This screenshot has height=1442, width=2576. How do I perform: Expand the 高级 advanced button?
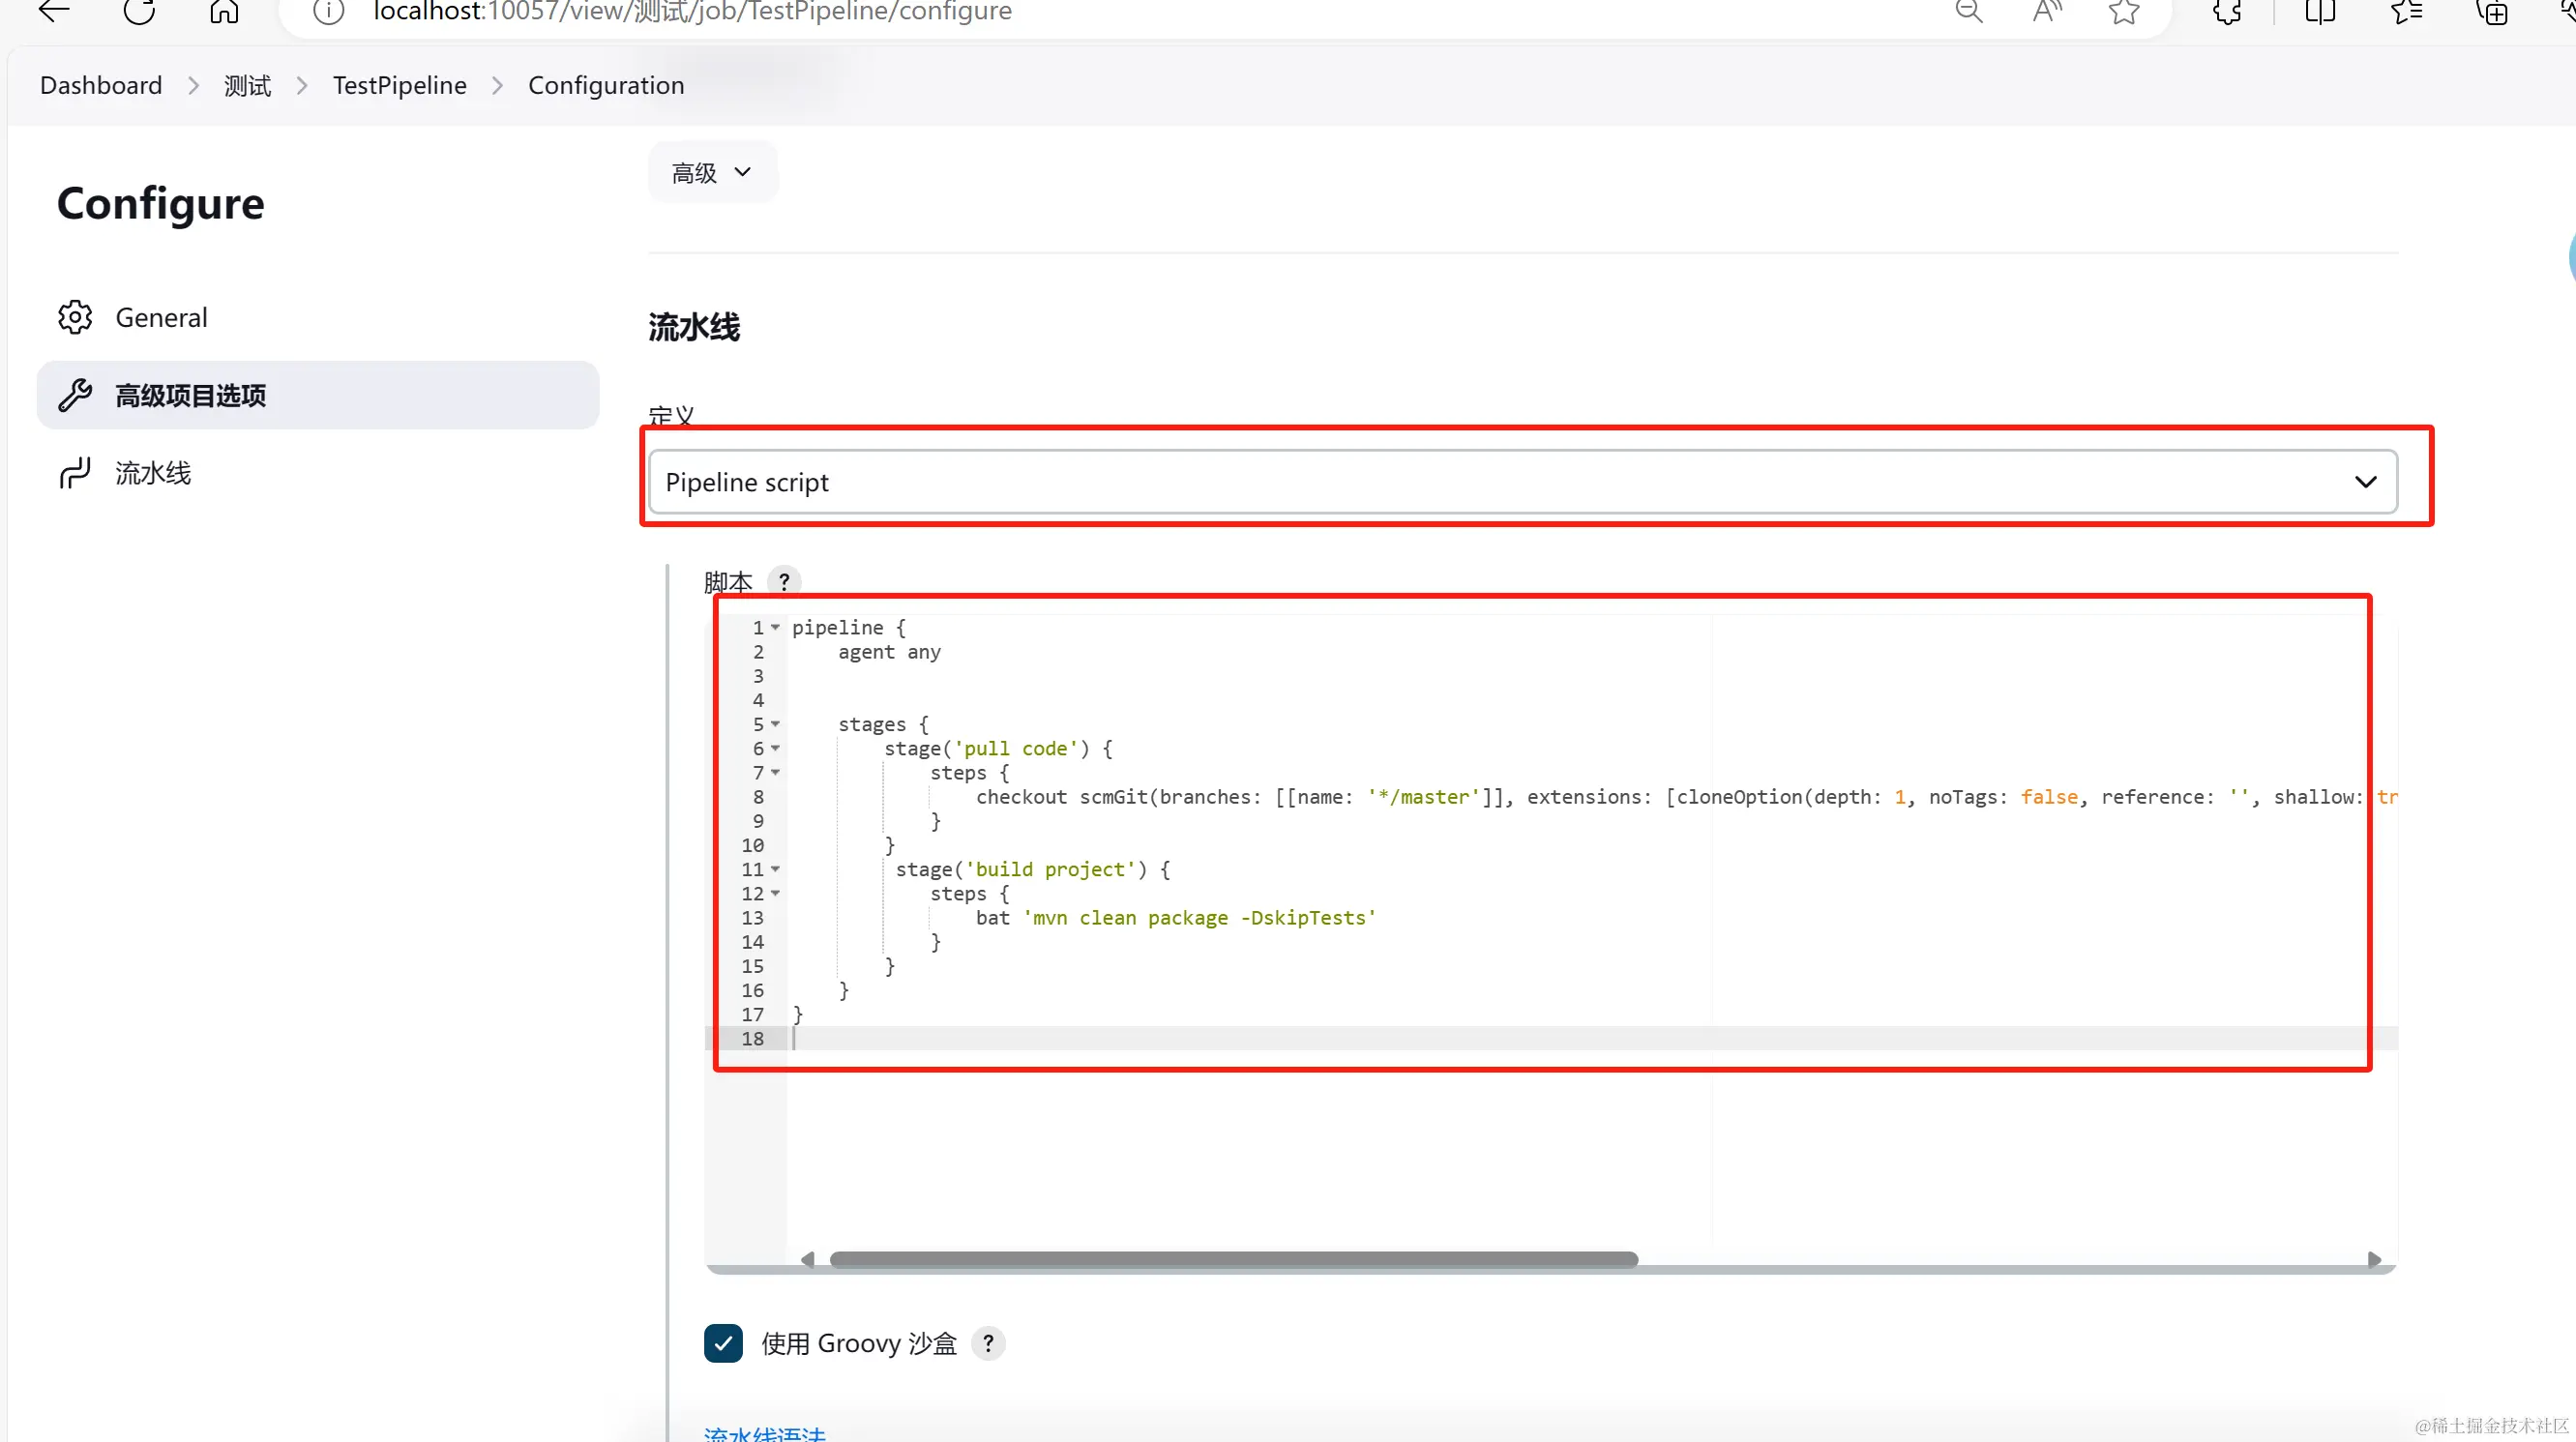712,172
